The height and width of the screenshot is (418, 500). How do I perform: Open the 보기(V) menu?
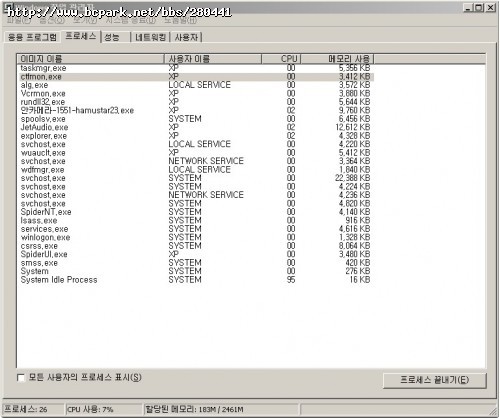pyautogui.click(x=85, y=21)
